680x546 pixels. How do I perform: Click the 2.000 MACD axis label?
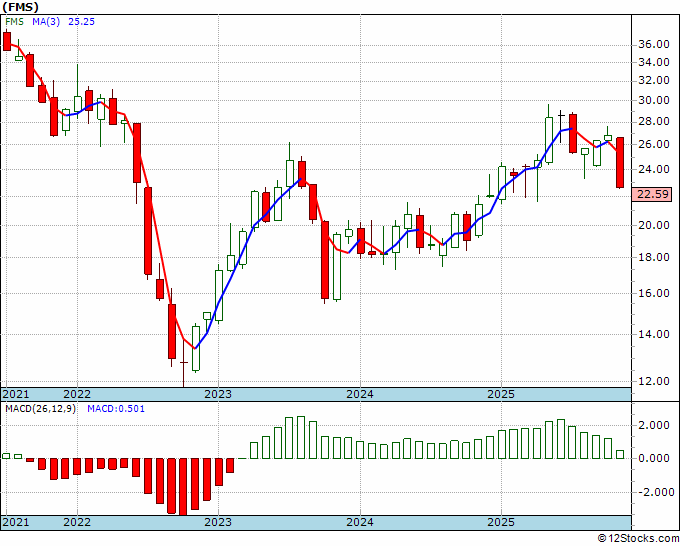(654, 425)
